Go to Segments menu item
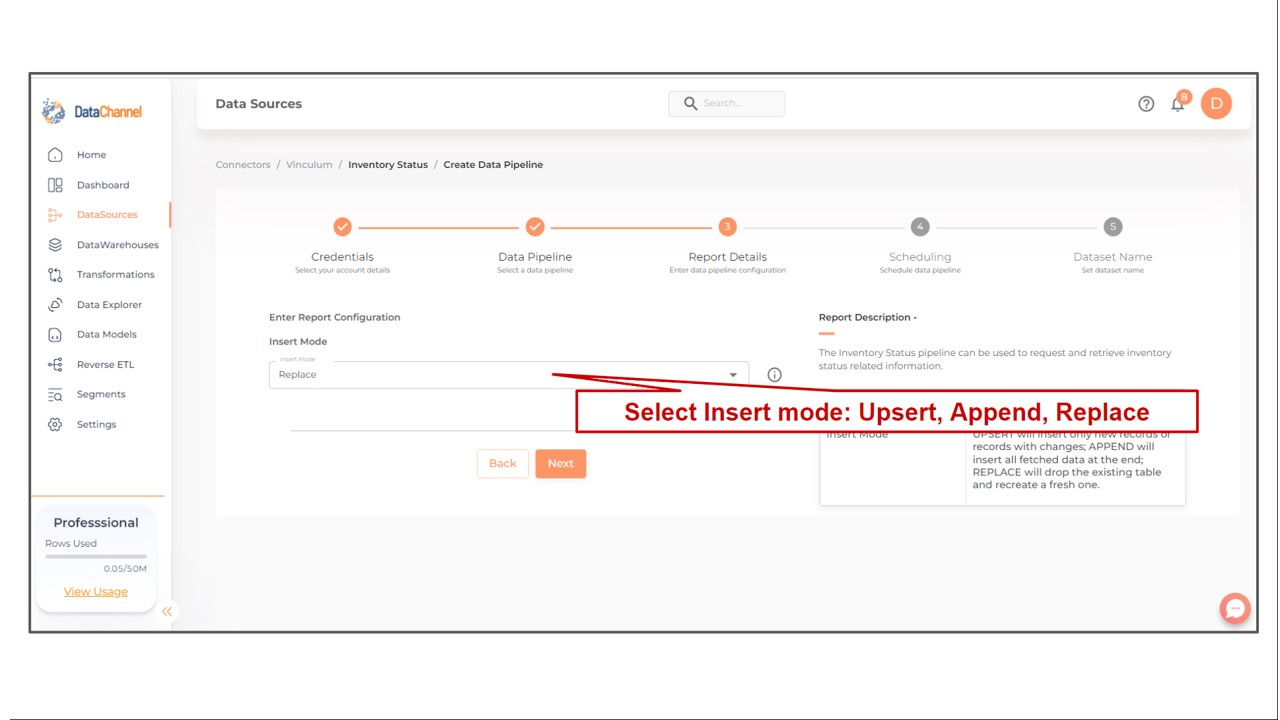 point(101,395)
